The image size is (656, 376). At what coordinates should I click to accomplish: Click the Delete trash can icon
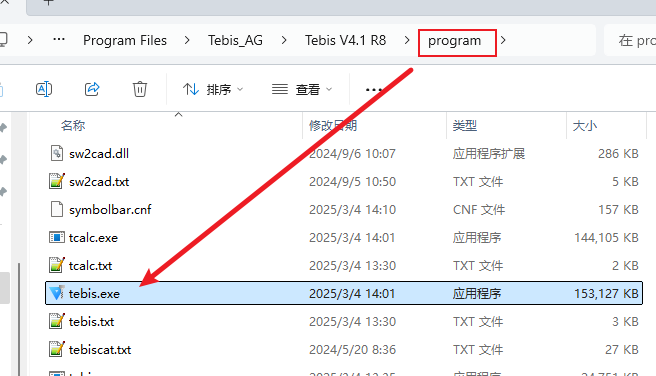(x=140, y=89)
